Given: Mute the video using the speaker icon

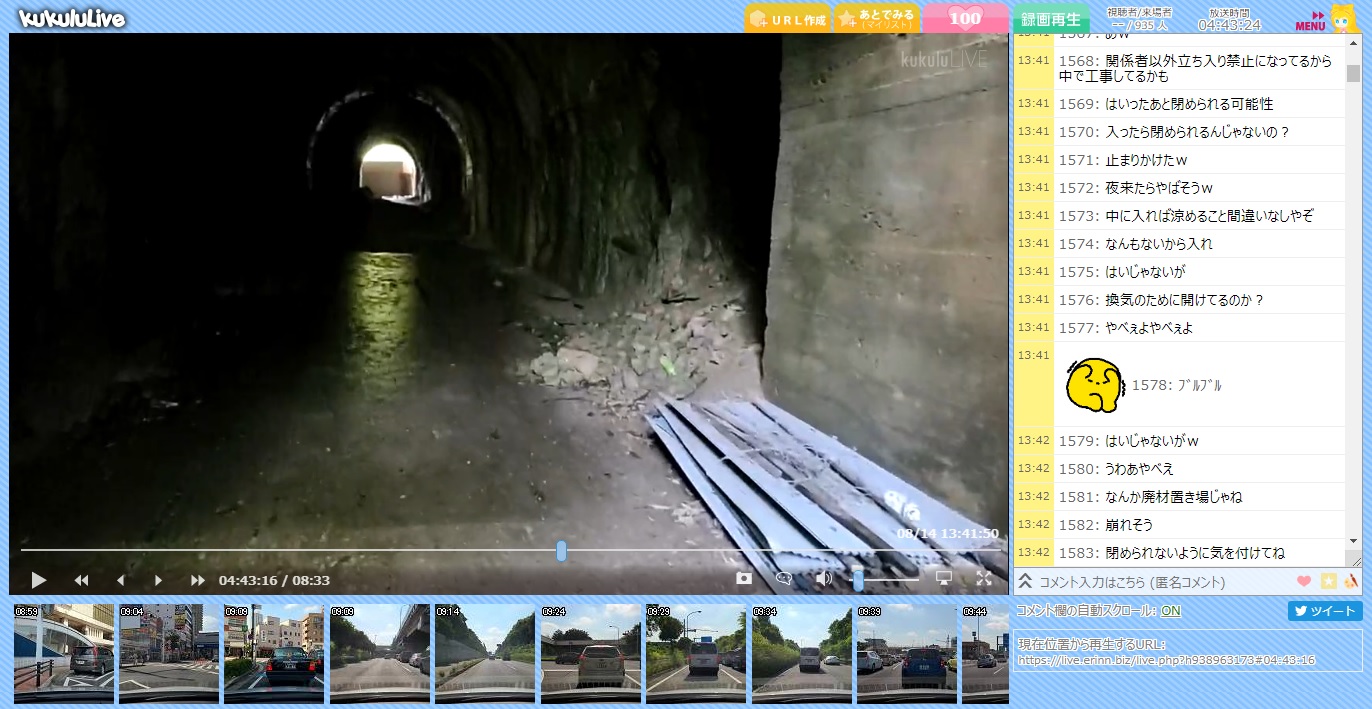Looking at the screenshot, I should click(x=824, y=578).
